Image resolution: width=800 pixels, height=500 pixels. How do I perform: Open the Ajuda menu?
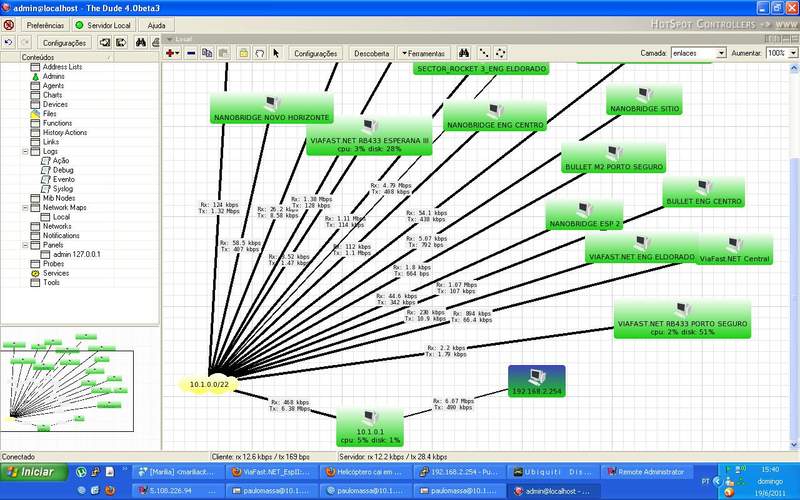point(156,25)
